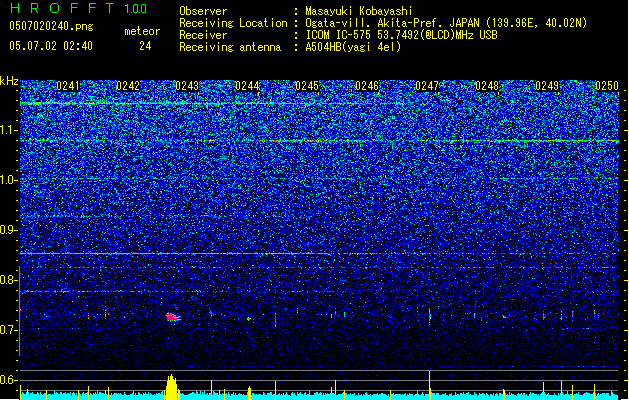Click the 0249 time marker

547,86
